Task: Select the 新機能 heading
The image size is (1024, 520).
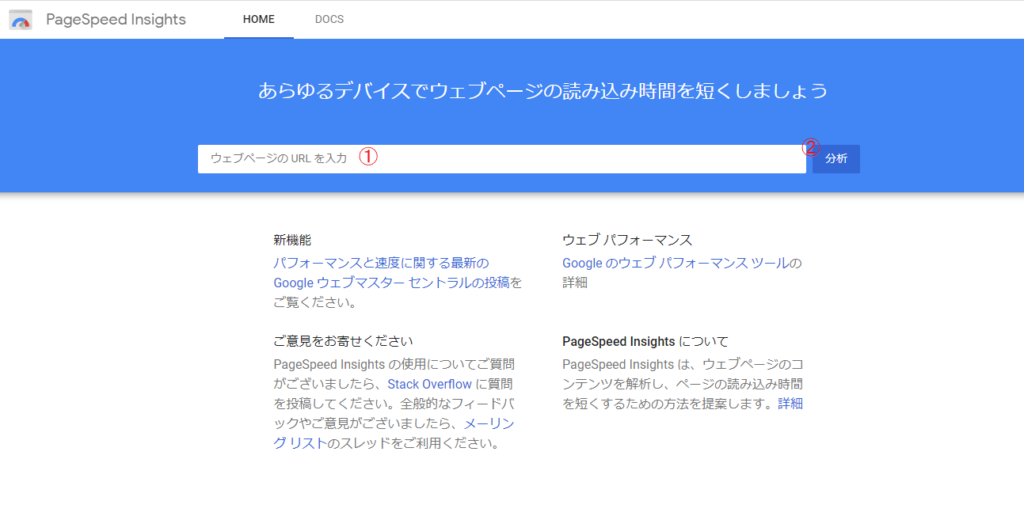Action: click(x=292, y=240)
